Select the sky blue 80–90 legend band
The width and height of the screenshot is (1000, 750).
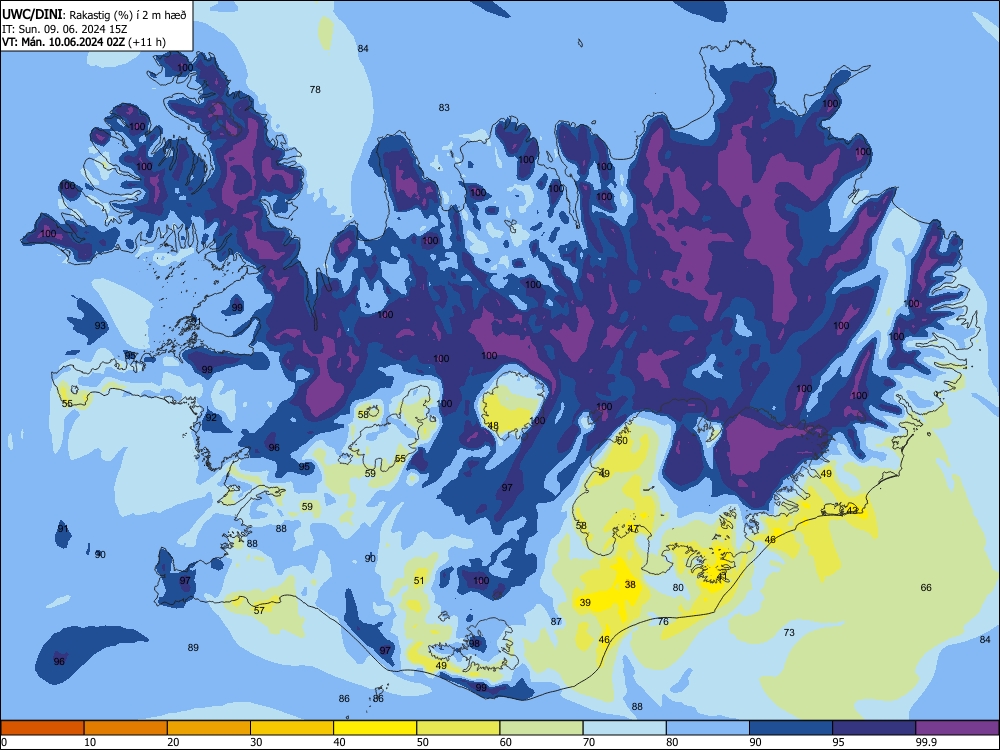click(708, 728)
